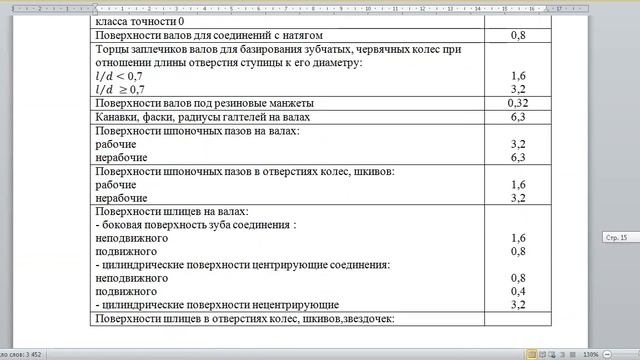Click value 6,3 for нерабочие пазов на валах

coord(518,157)
